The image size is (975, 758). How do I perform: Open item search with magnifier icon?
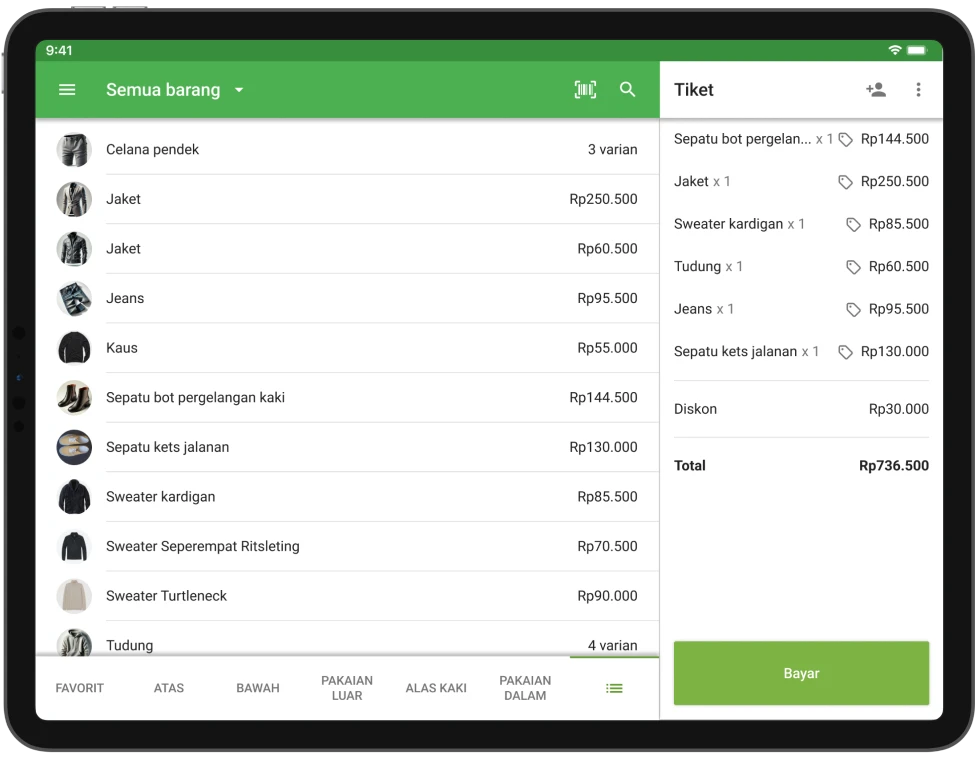tap(628, 90)
